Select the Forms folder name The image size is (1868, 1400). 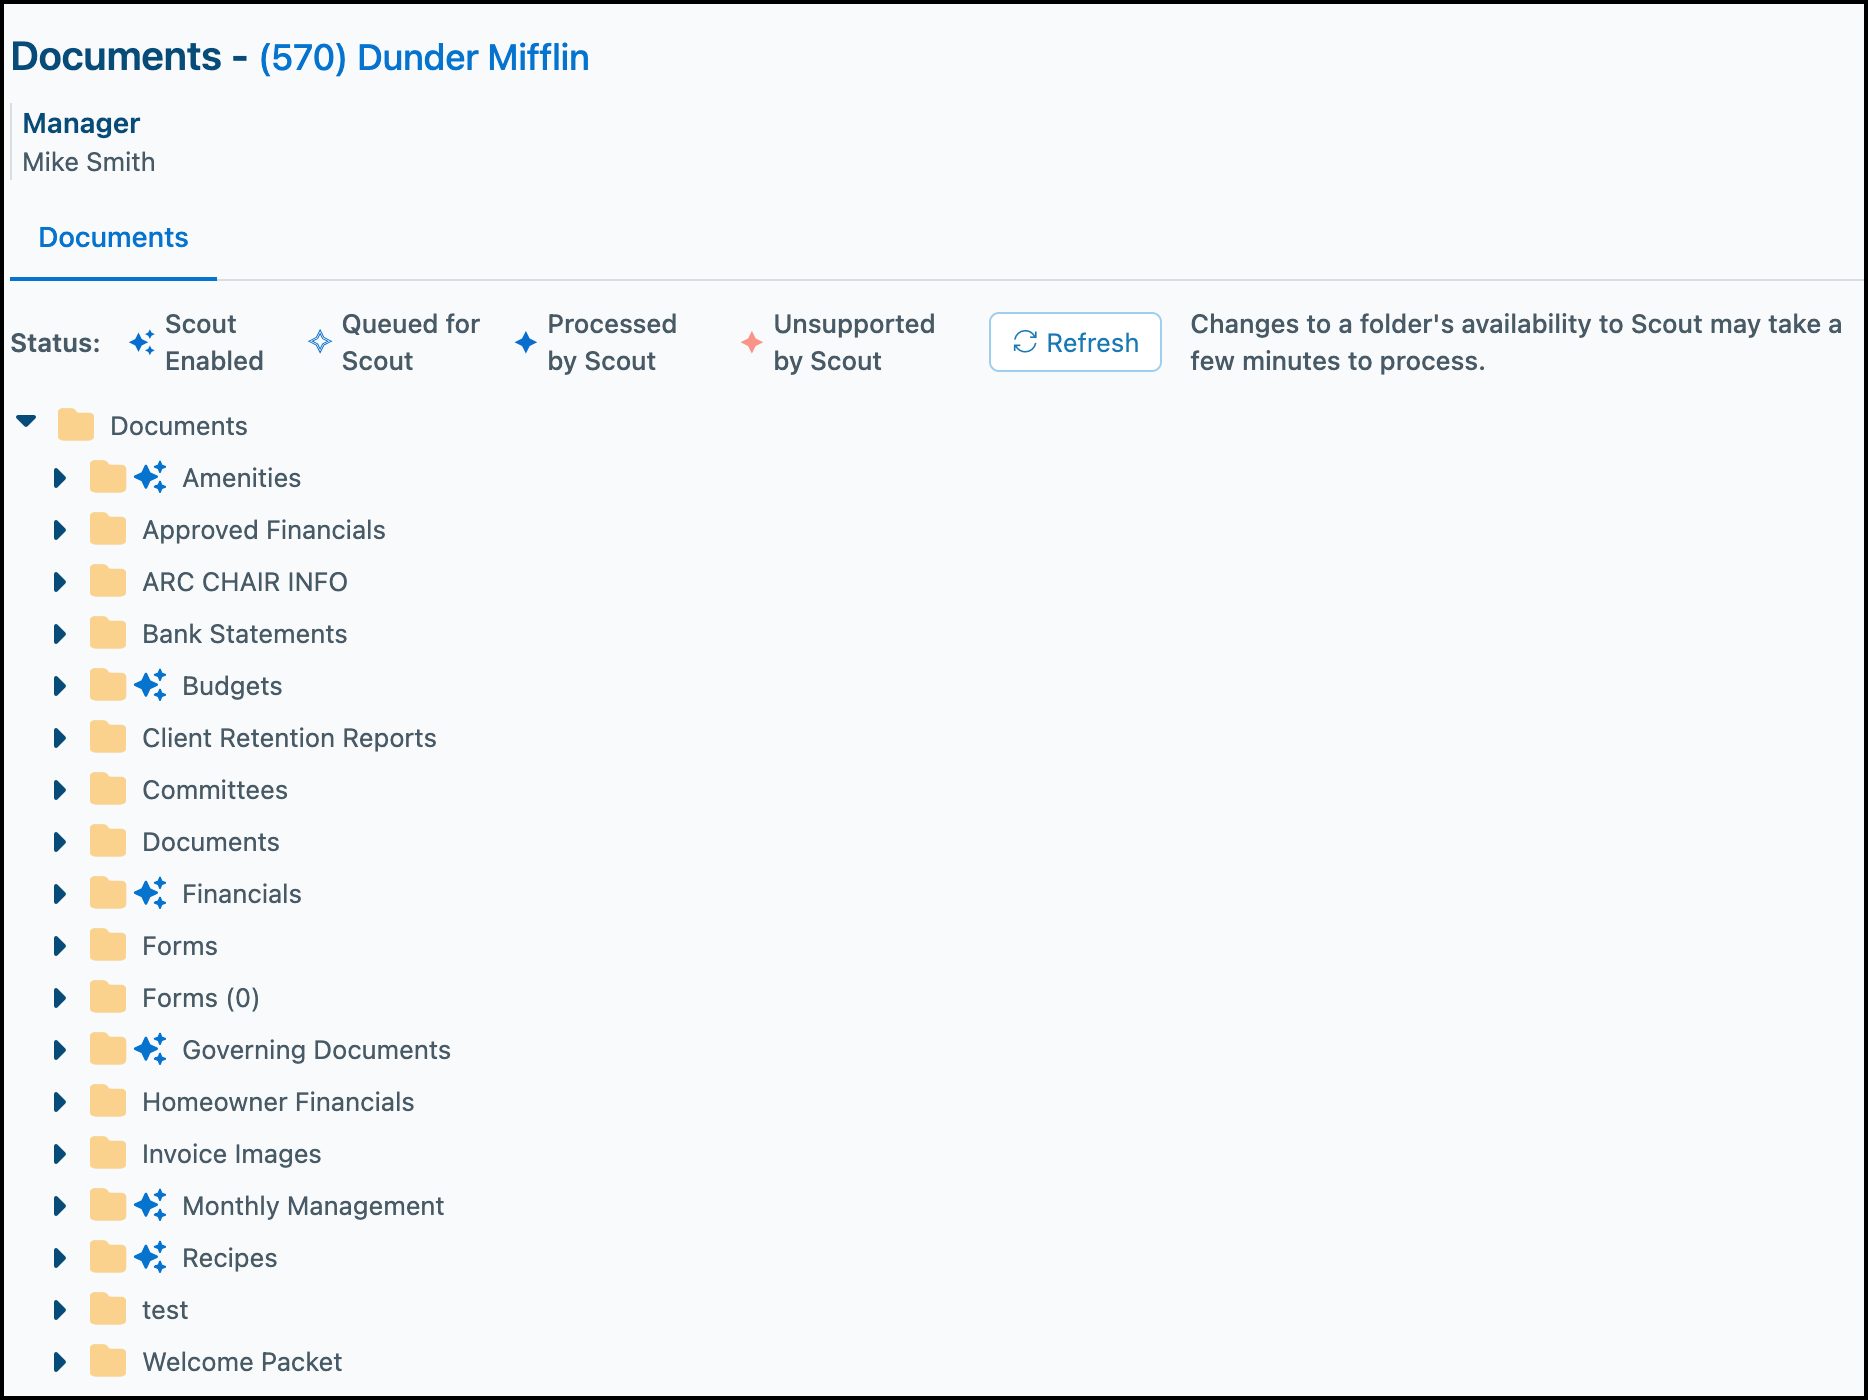180,946
